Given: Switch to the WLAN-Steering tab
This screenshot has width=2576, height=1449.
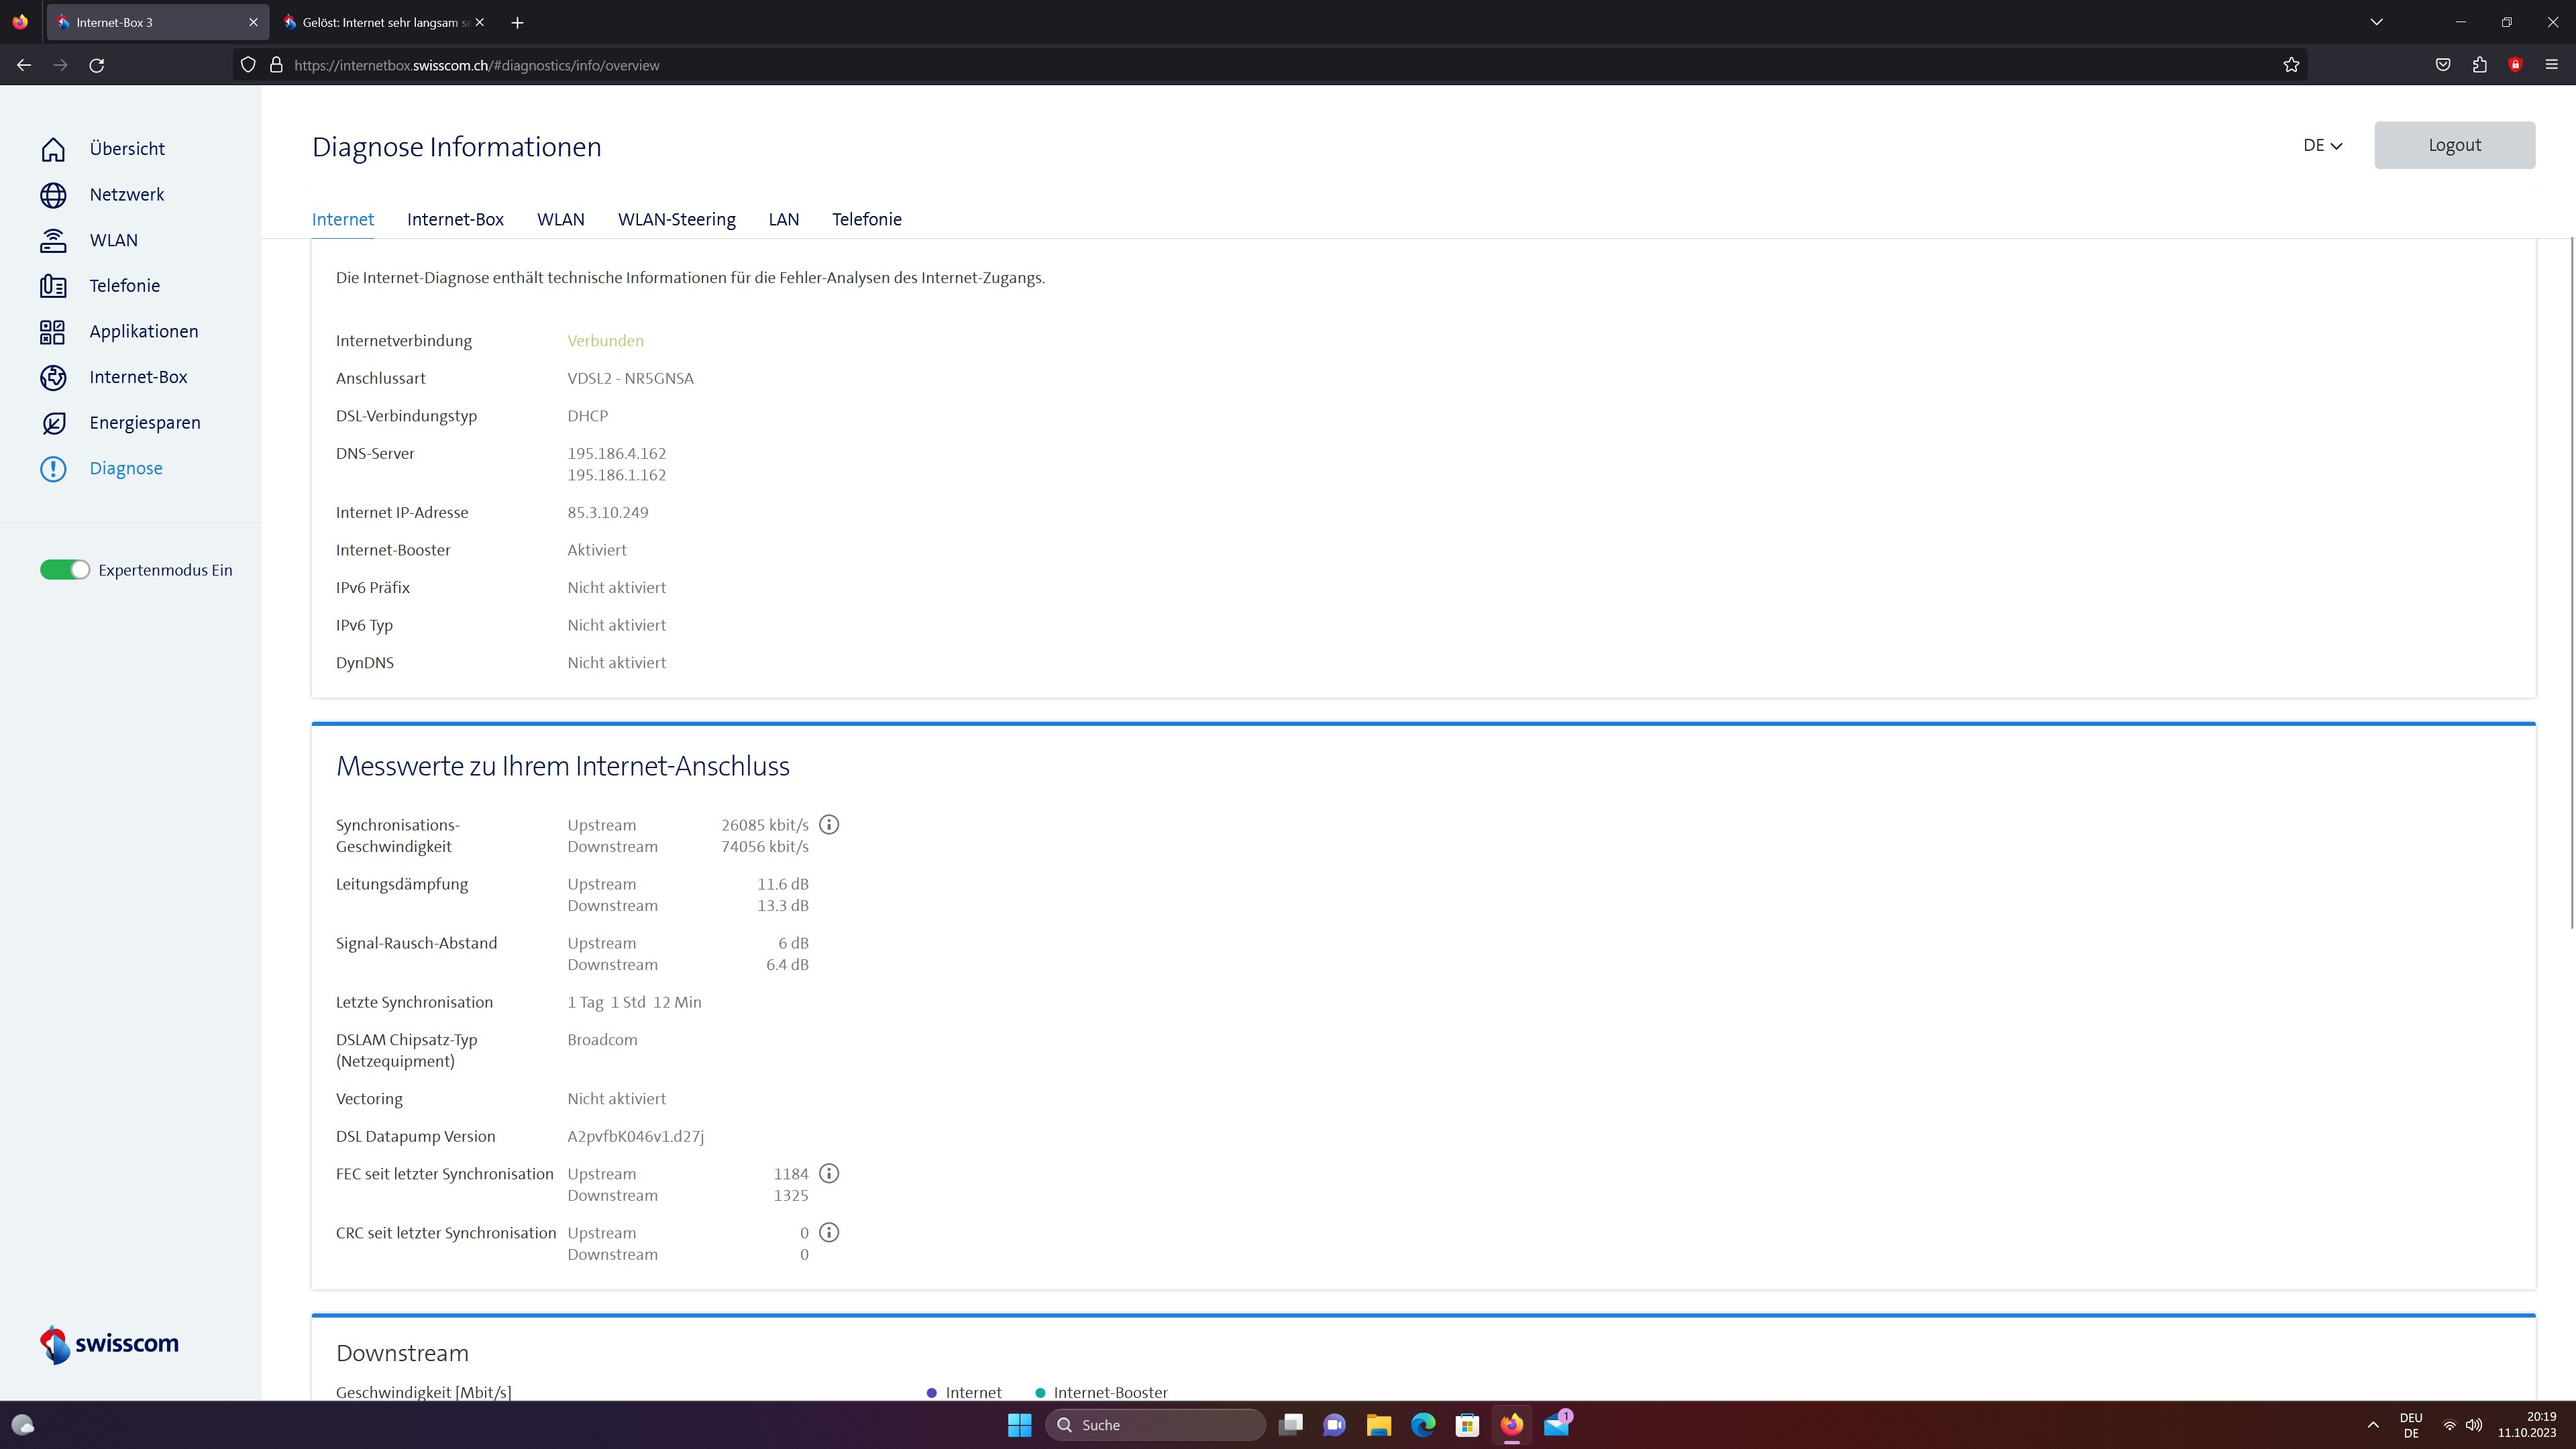Looking at the screenshot, I should coord(676,219).
